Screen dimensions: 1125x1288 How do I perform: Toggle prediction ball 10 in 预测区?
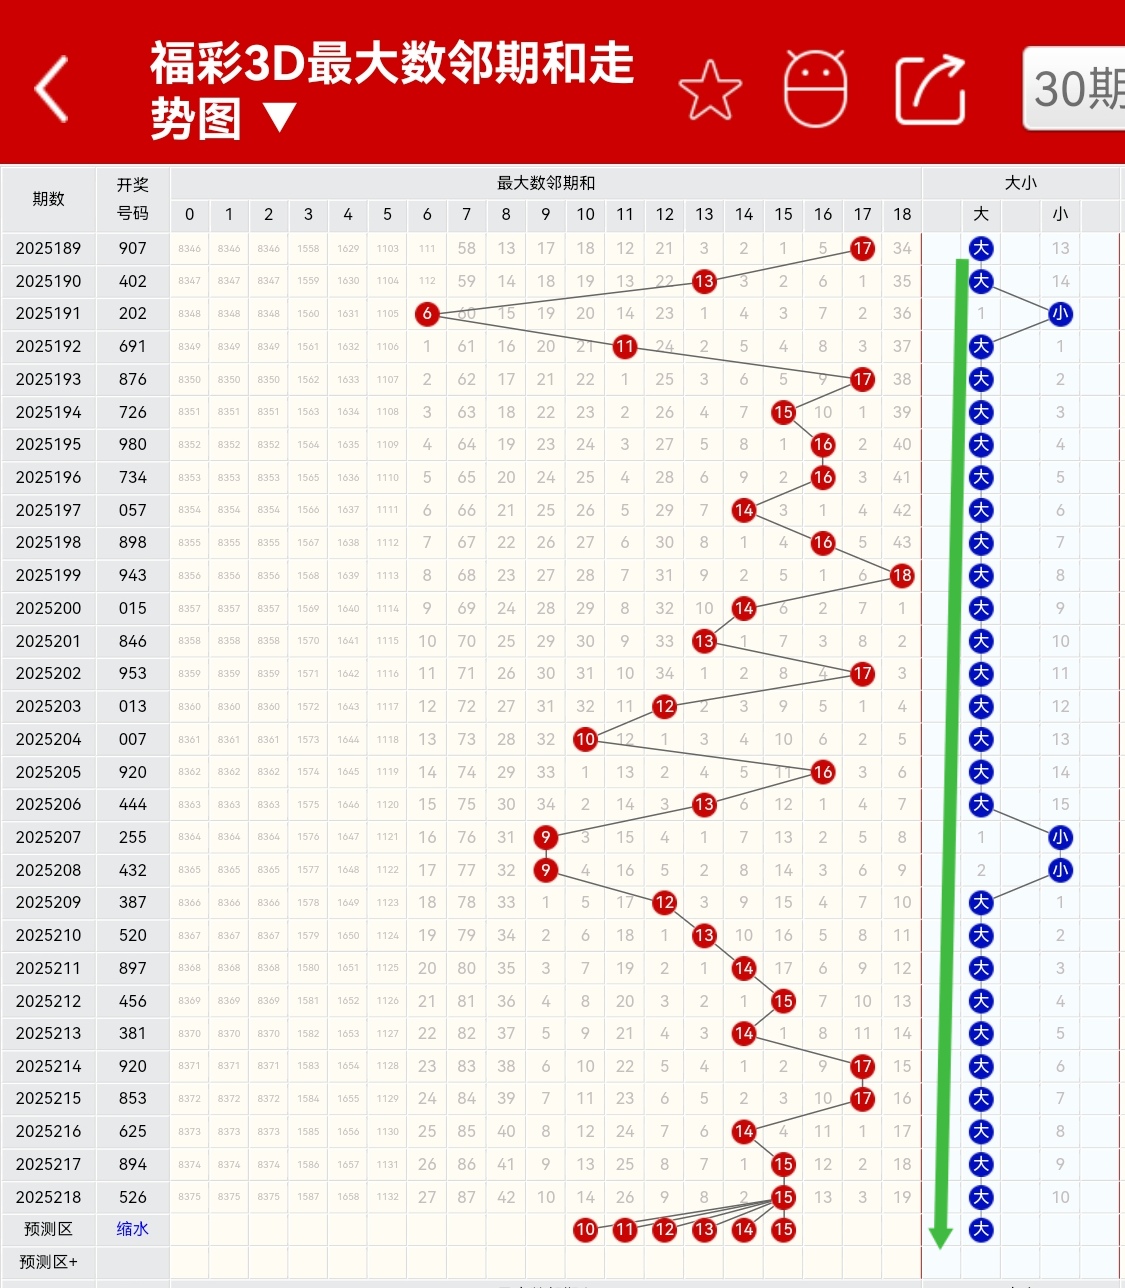[x=586, y=1229]
